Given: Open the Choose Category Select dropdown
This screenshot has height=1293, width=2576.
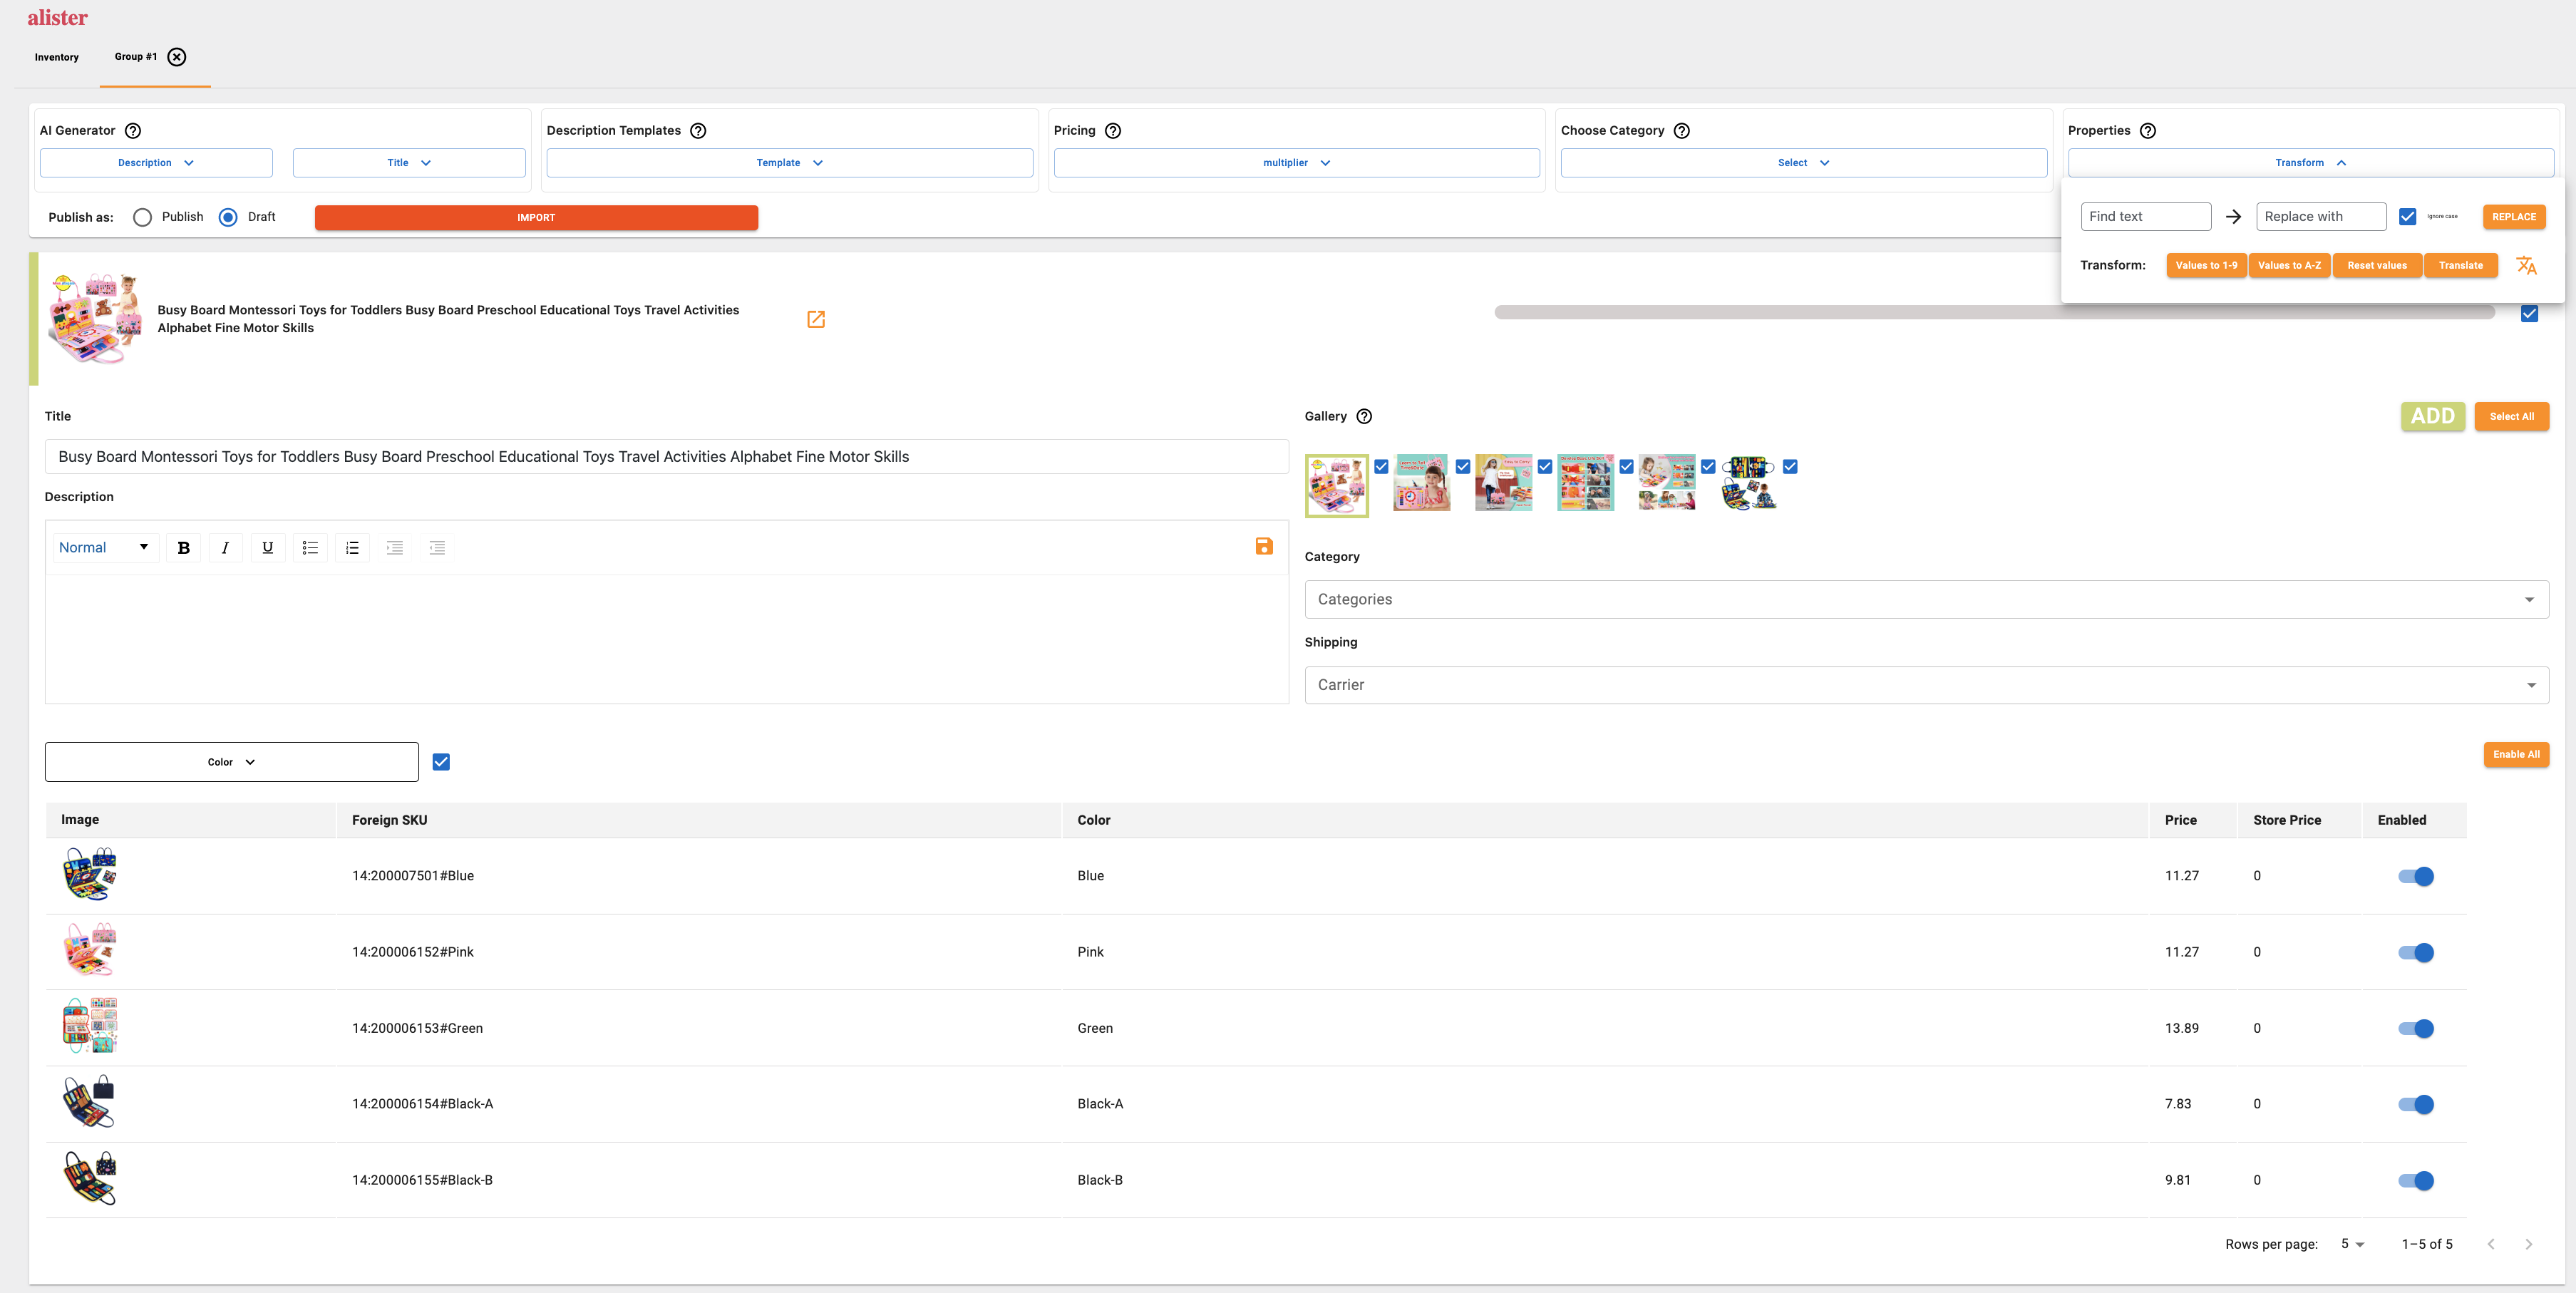Looking at the screenshot, I should 1804,163.
